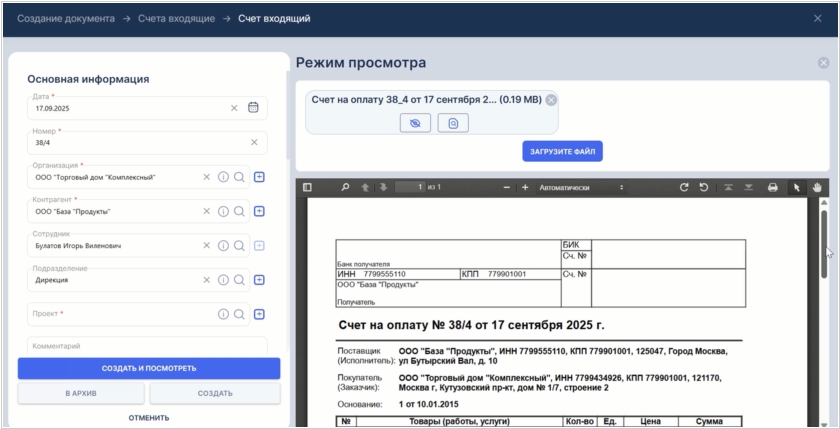Go to Создание документа breadcrumb
840x429 pixels.
point(66,18)
